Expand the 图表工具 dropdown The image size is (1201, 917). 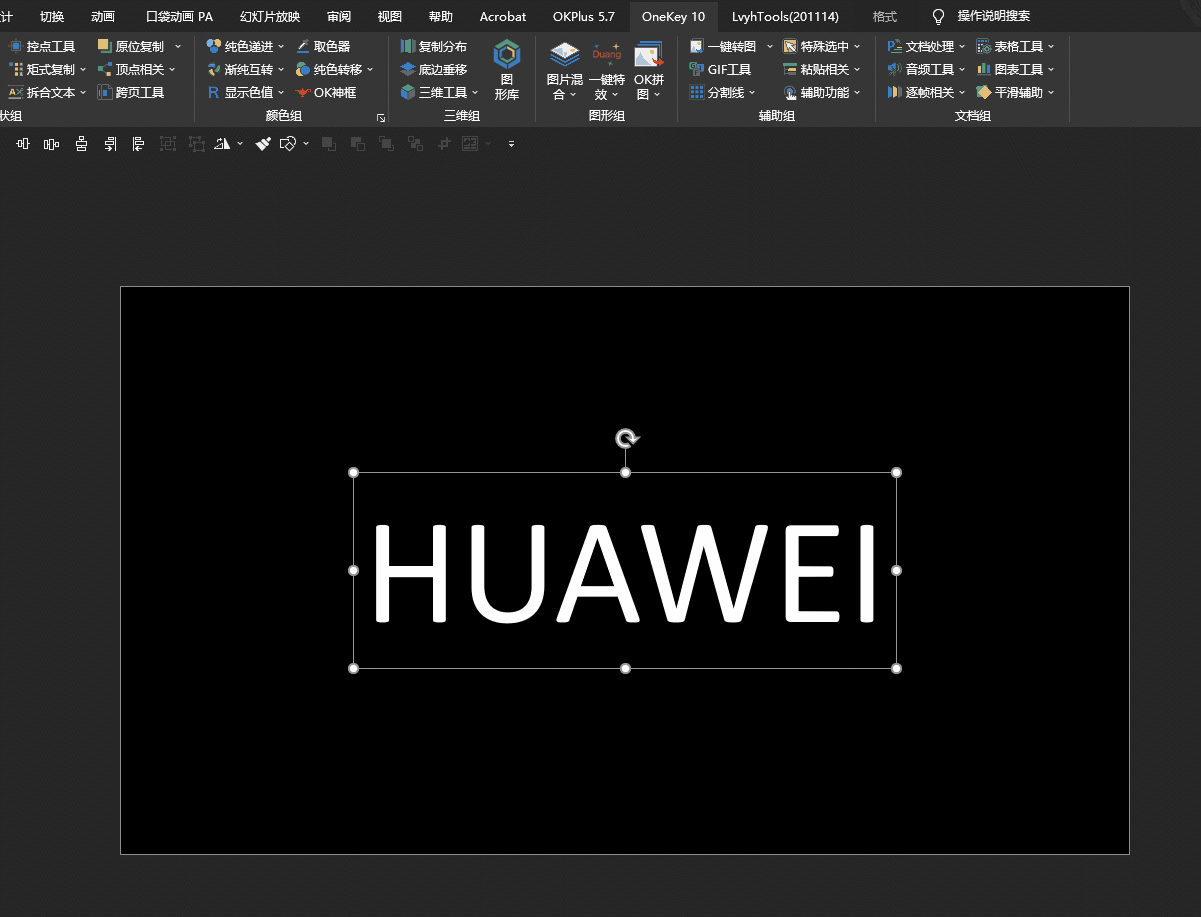tap(1051, 69)
